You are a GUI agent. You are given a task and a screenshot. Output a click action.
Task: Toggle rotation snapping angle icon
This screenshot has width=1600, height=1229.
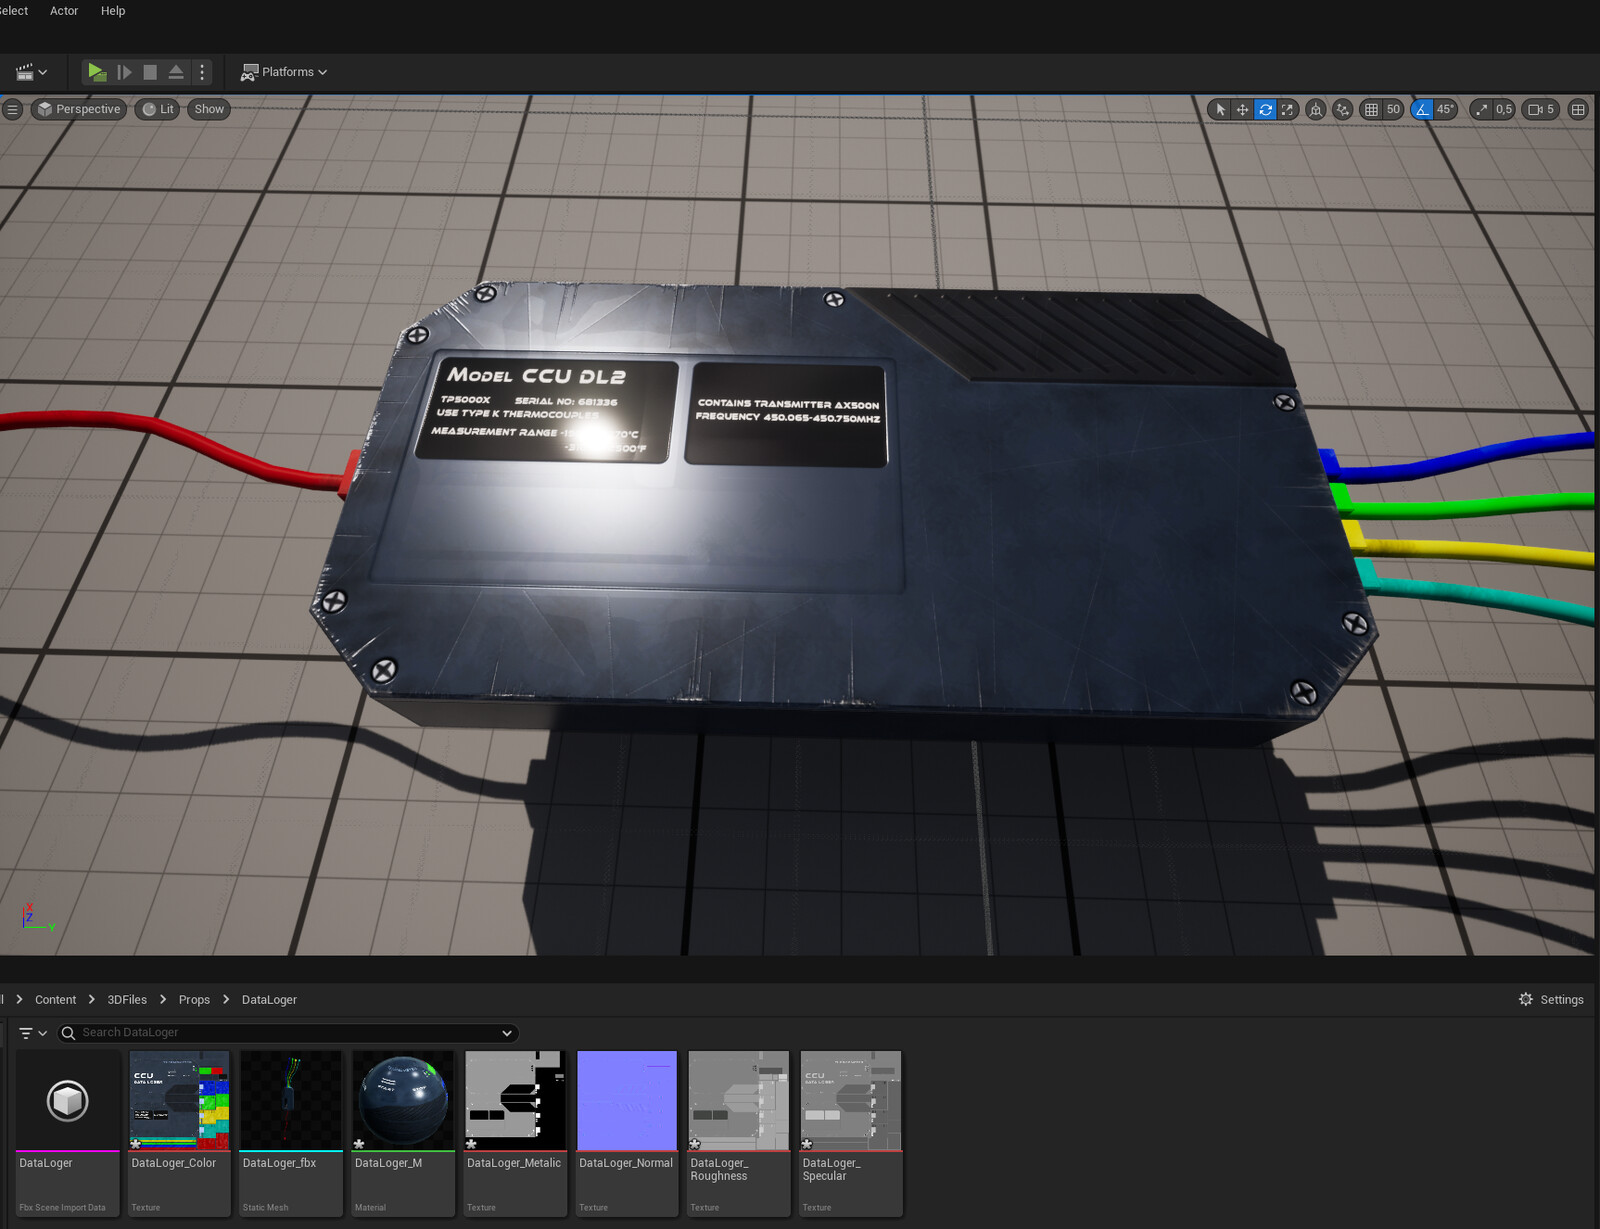click(1422, 110)
